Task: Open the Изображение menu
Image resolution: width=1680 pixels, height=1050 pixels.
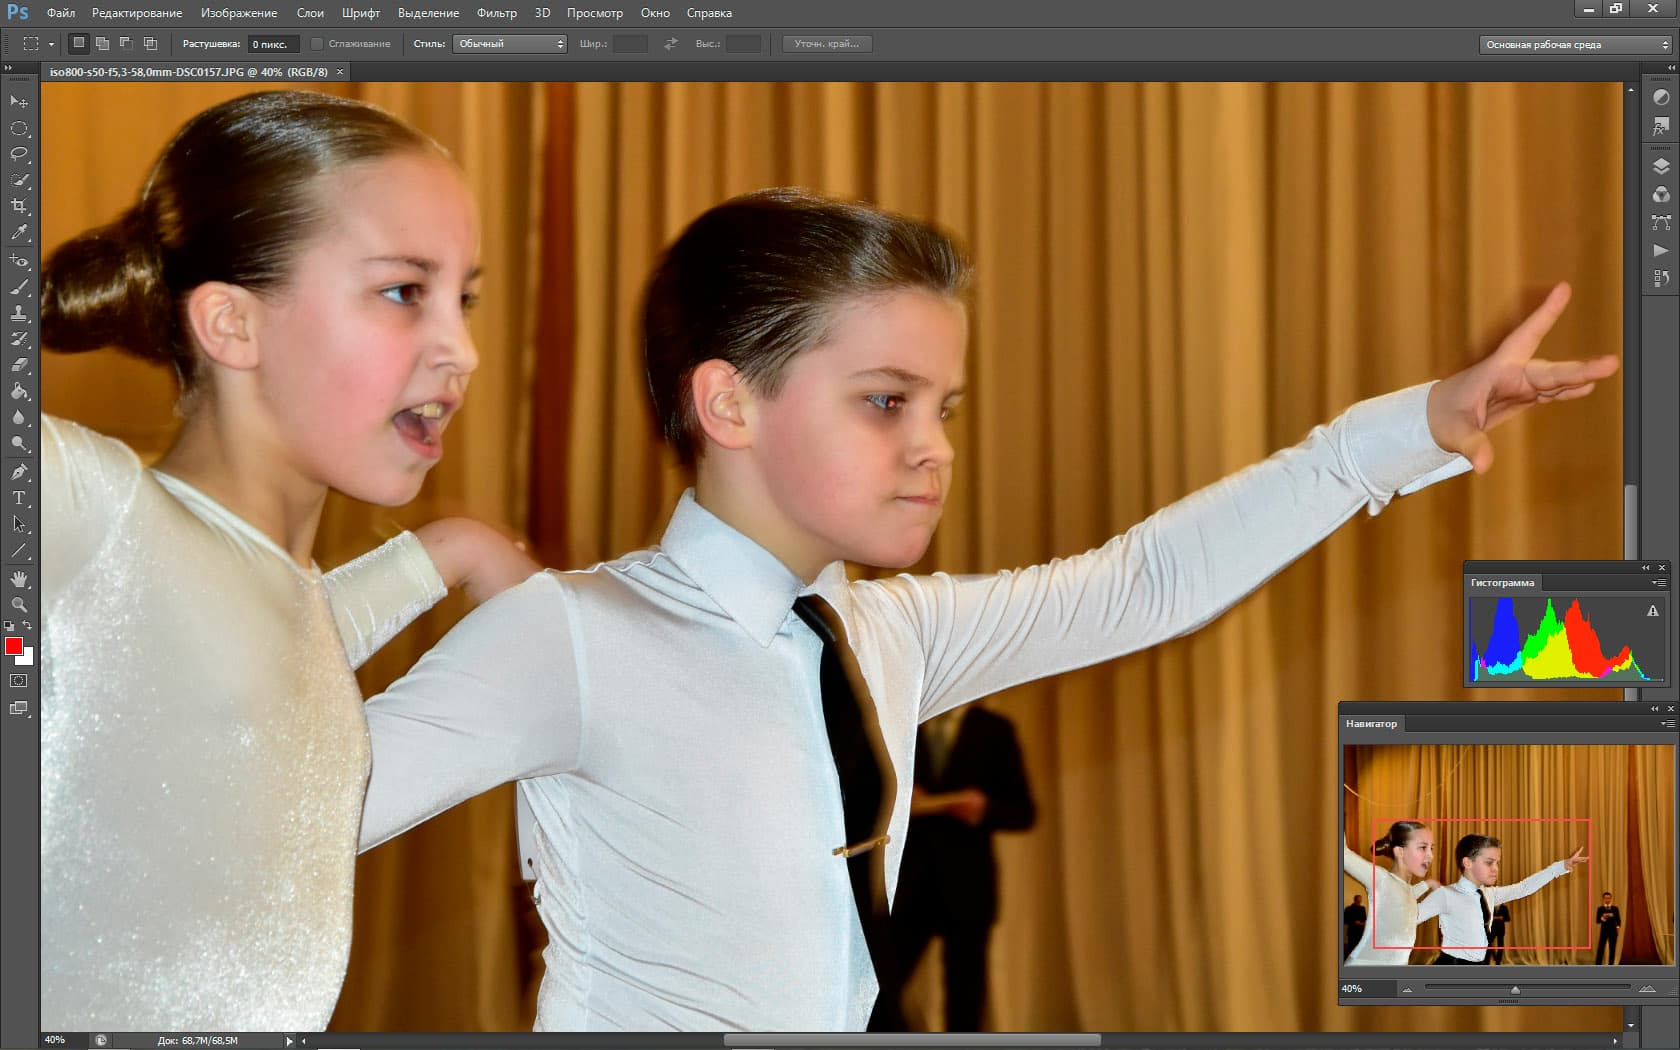Action: click(x=239, y=13)
